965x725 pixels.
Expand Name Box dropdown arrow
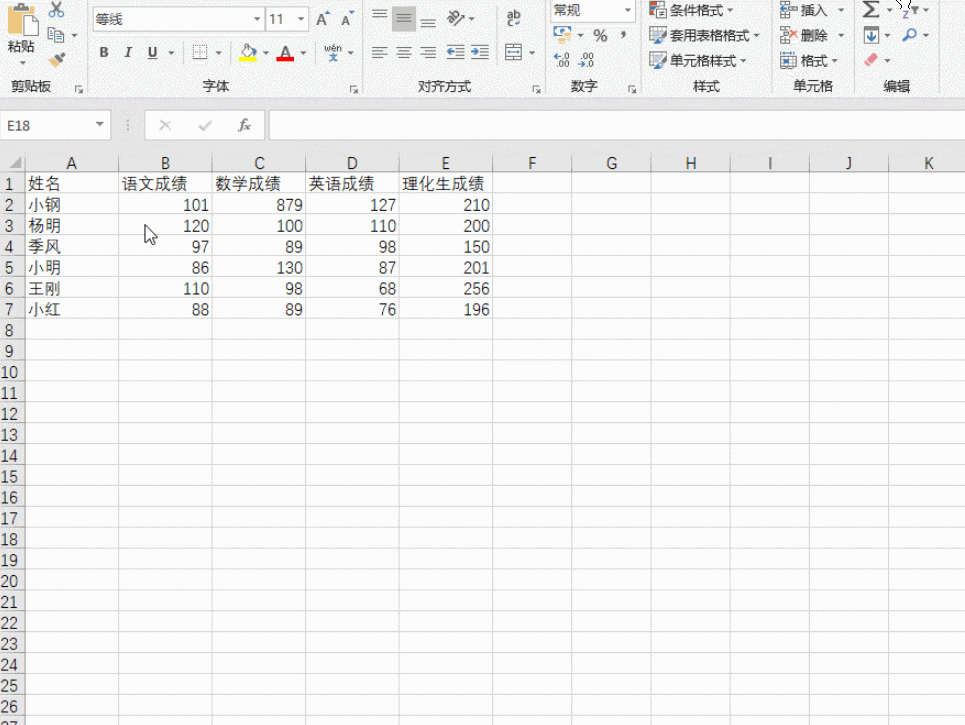tap(100, 125)
